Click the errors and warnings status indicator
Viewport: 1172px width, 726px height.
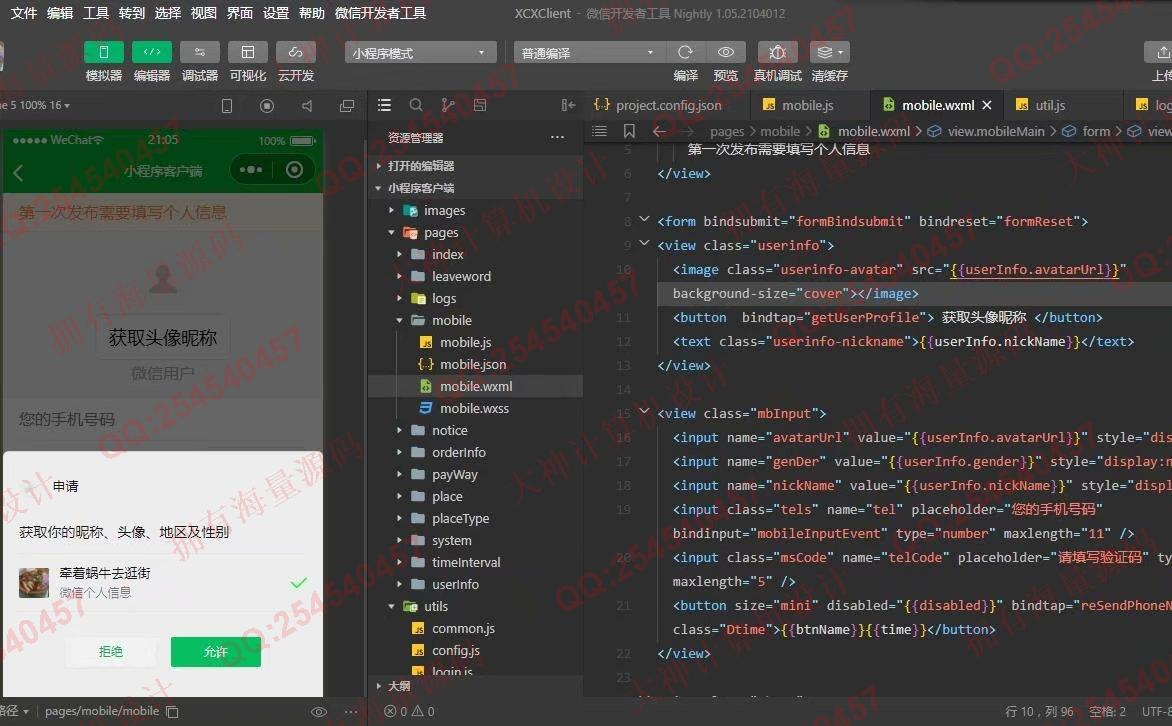point(409,711)
